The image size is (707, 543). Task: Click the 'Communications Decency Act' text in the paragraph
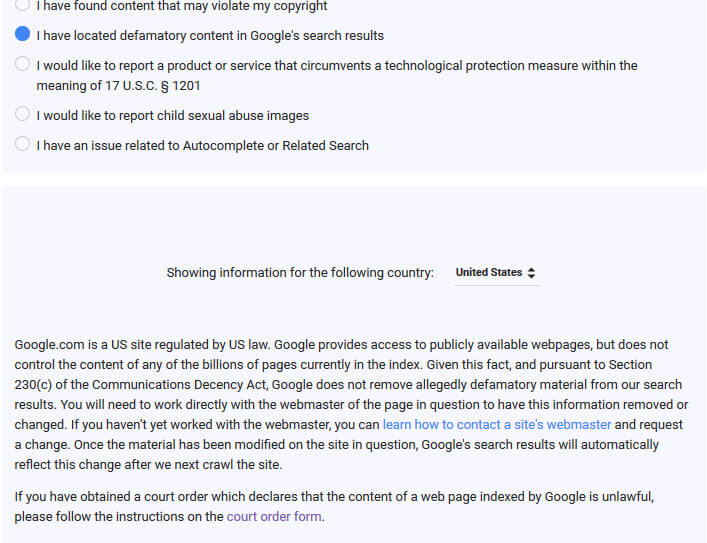click(180, 385)
